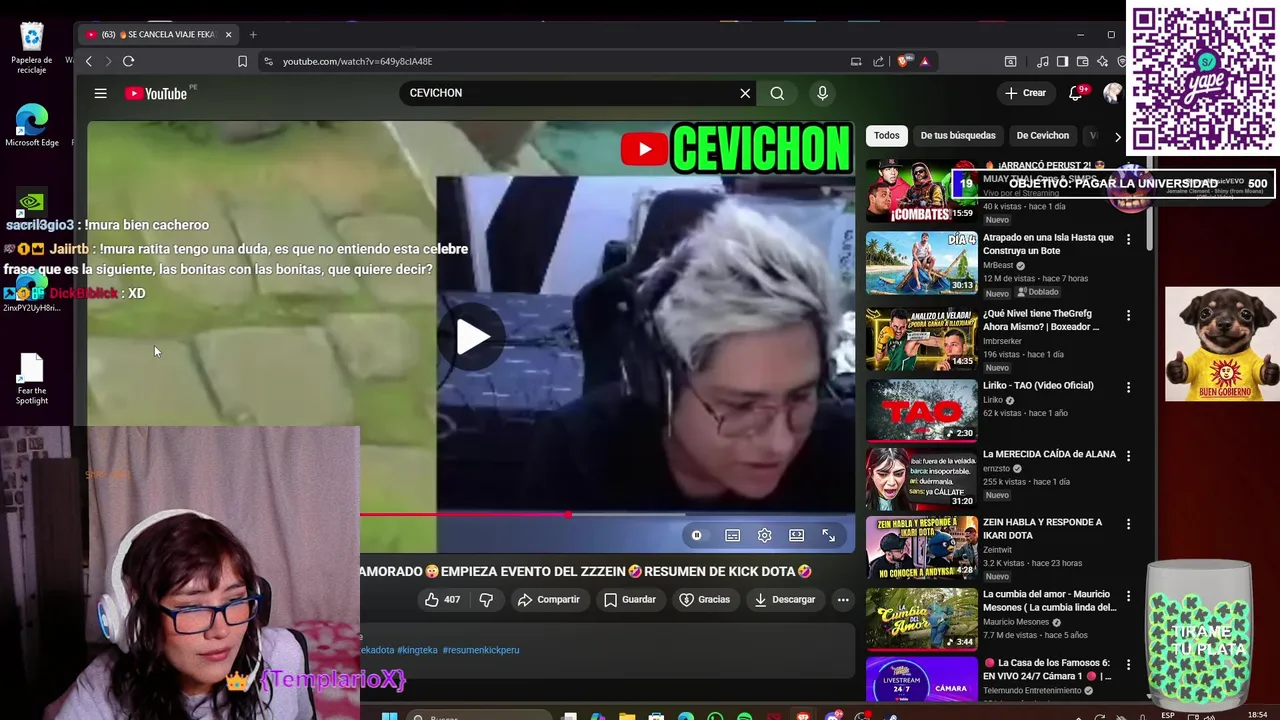Open Liriko - TAO (Video Oficial) title
Image resolution: width=1280 pixels, height=720 pixels.
(1038, 386)
